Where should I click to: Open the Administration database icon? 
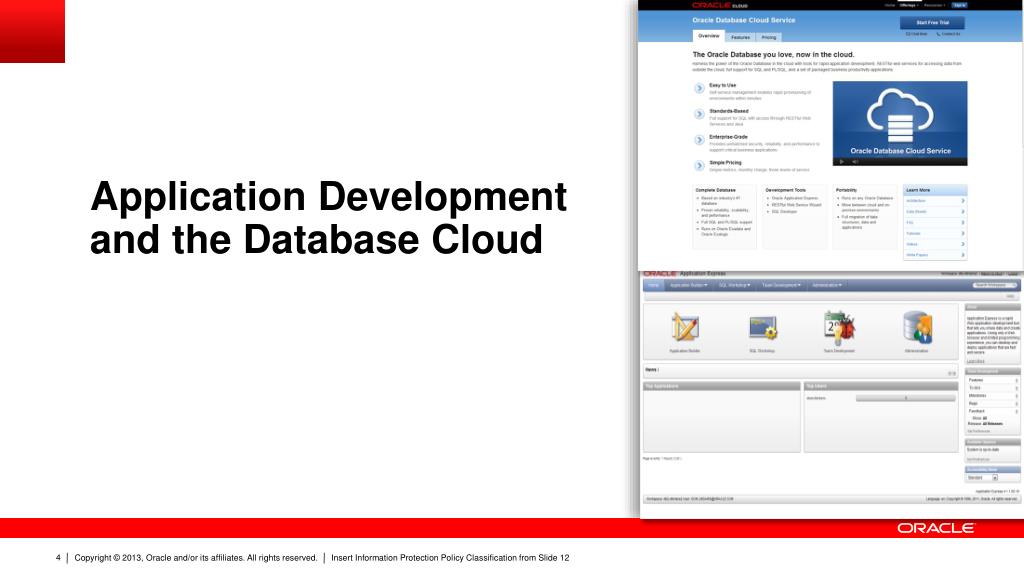pos(916,327)
